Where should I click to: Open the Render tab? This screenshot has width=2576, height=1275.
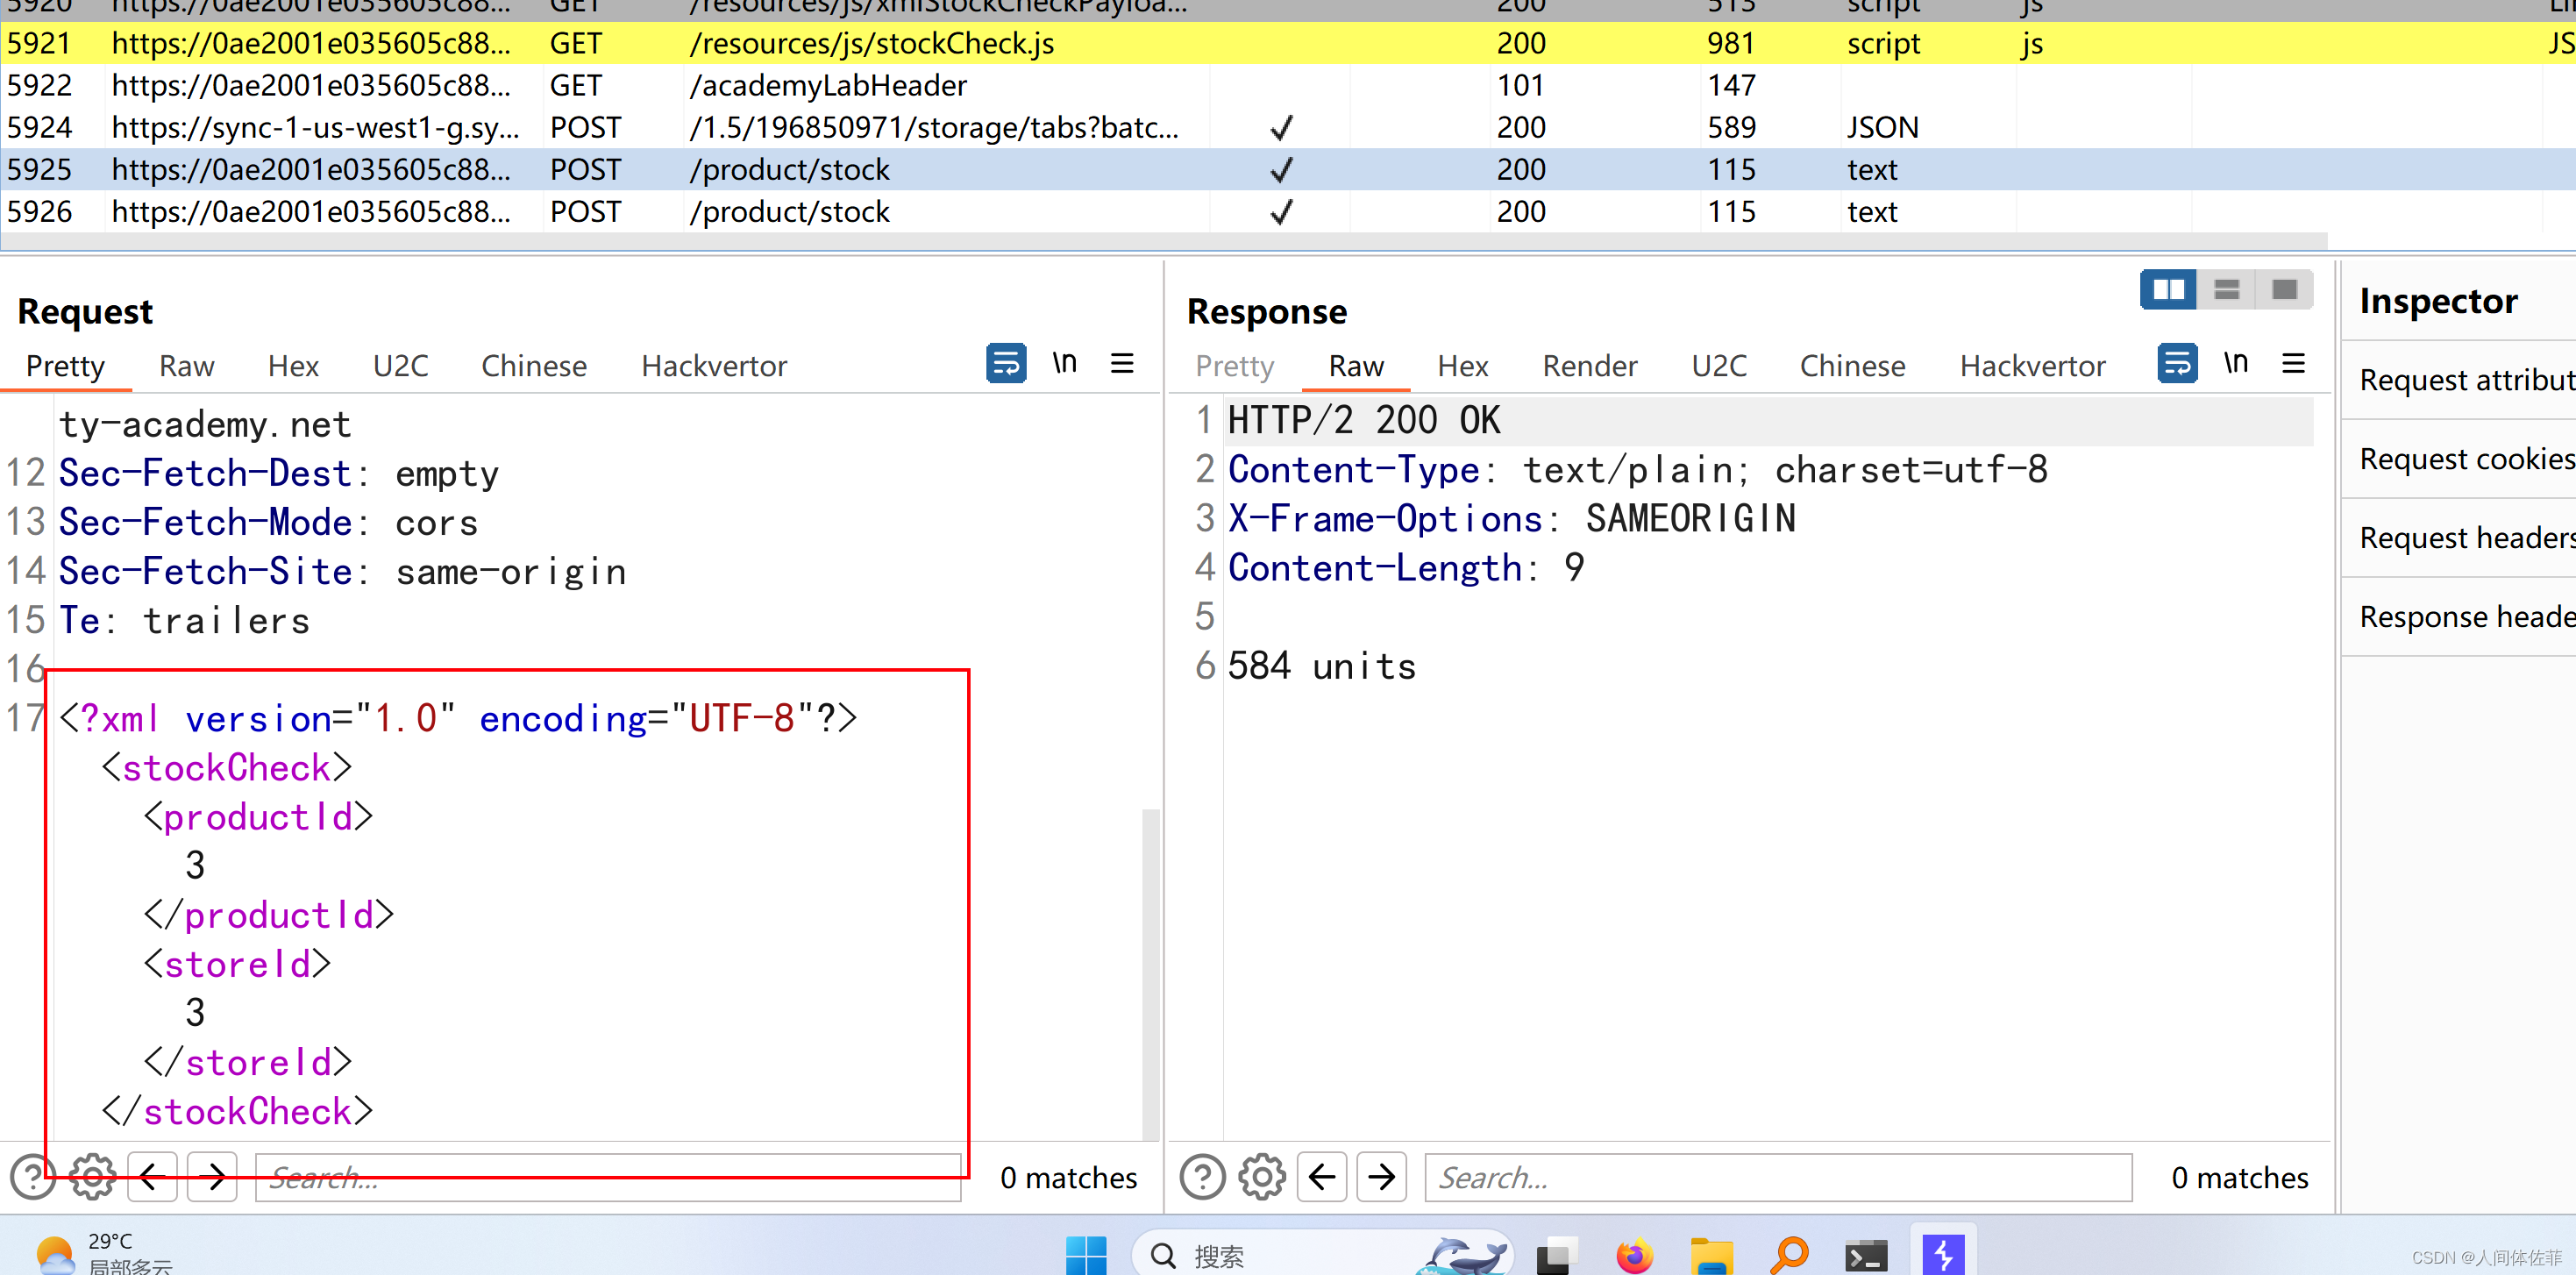coord(1589,366)
